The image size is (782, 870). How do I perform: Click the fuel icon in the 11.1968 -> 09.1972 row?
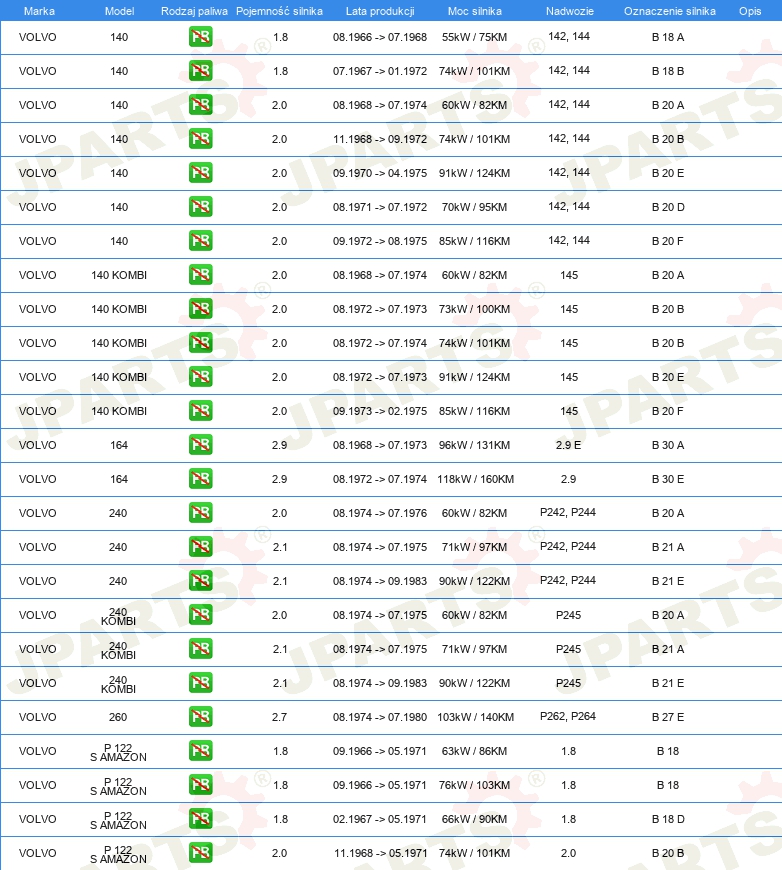(200, 139)
